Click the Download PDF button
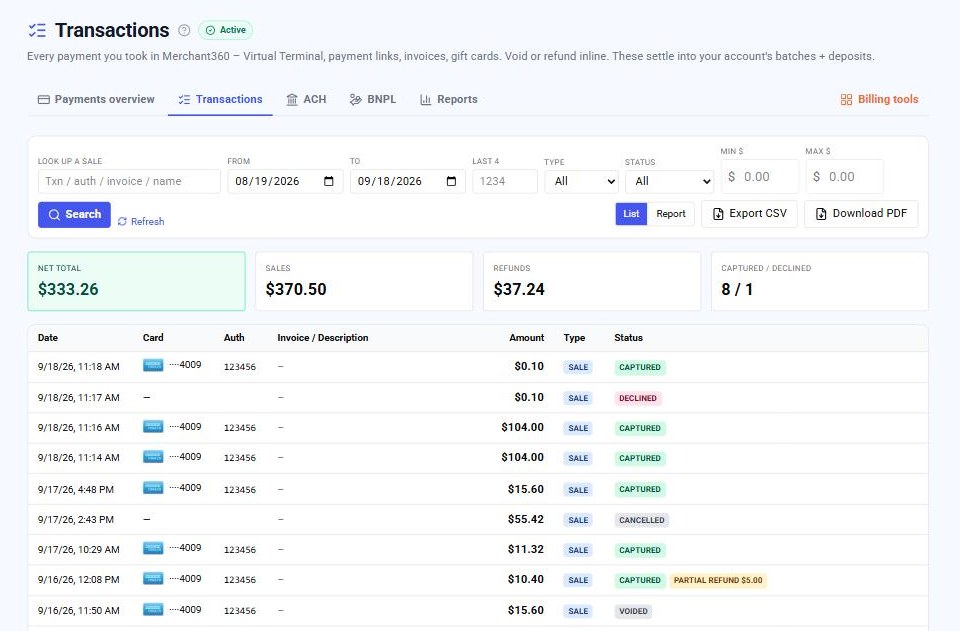Screen dimensions: 960x631 [861, 214]
